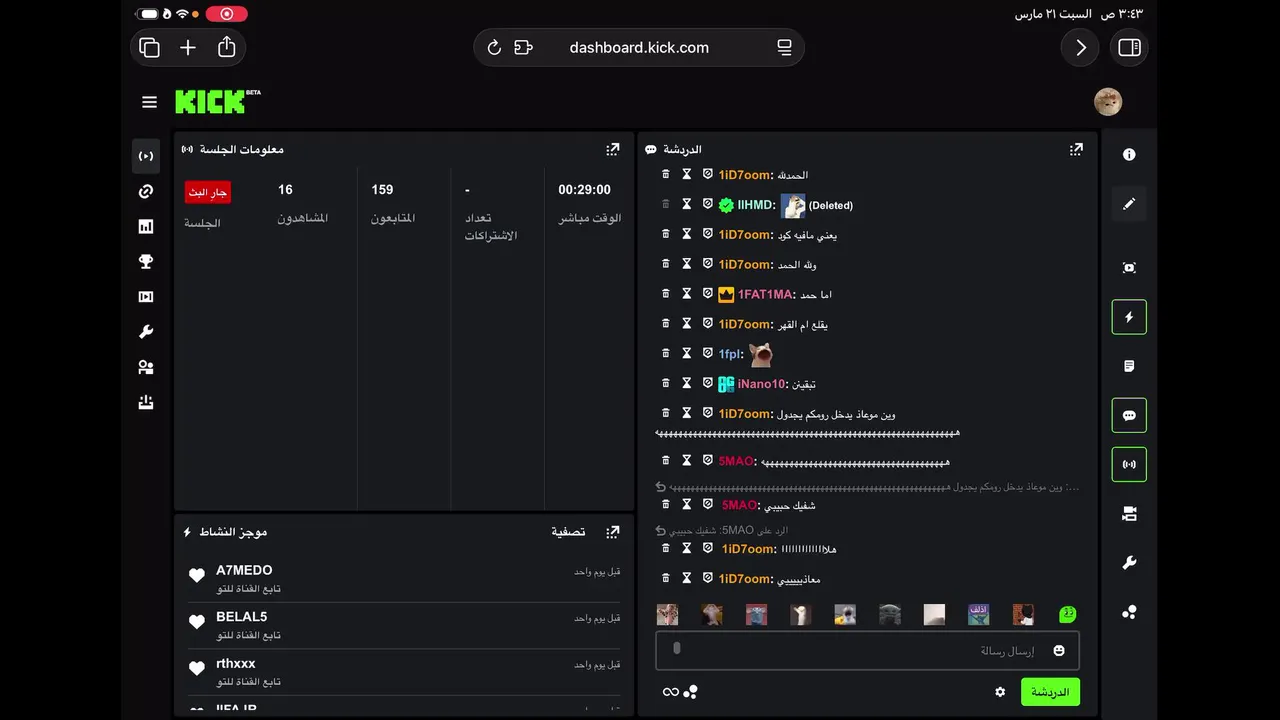
Task: Open the user management page in left sidebar
Action: click(x=146, y=367)
